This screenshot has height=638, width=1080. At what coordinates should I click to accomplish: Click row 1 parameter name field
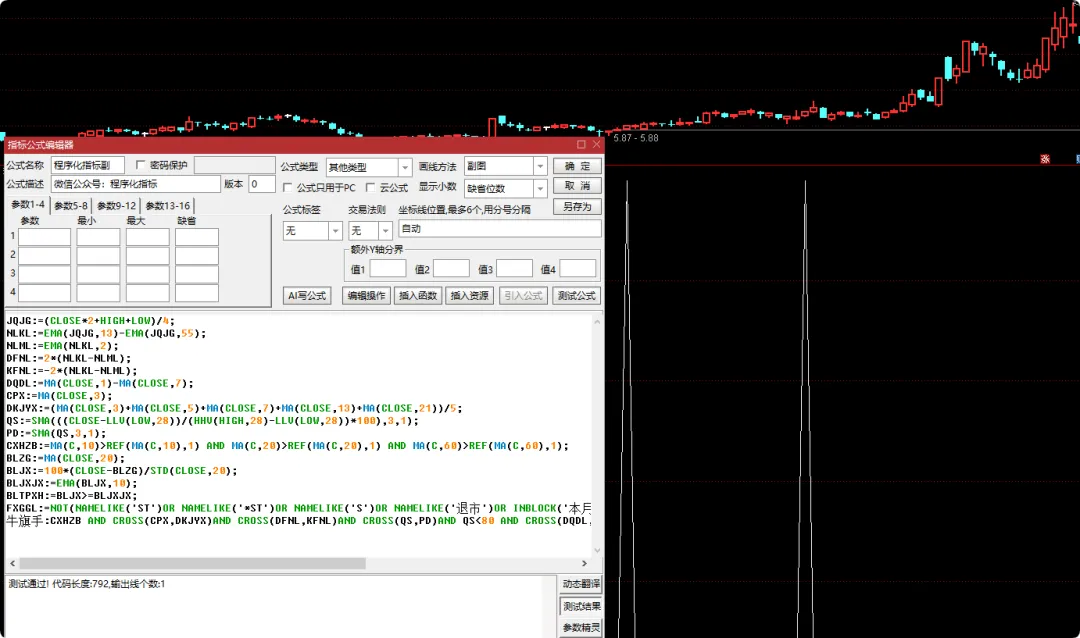pyautogui.click(x=44, y=237)
